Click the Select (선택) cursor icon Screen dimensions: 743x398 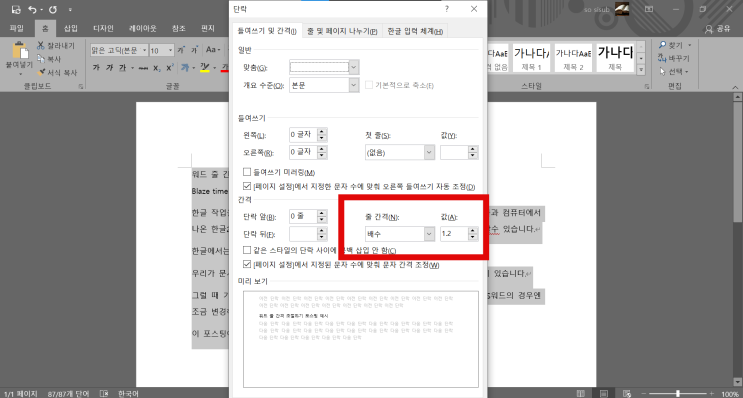pyautogui.click(x=662, y=72)
